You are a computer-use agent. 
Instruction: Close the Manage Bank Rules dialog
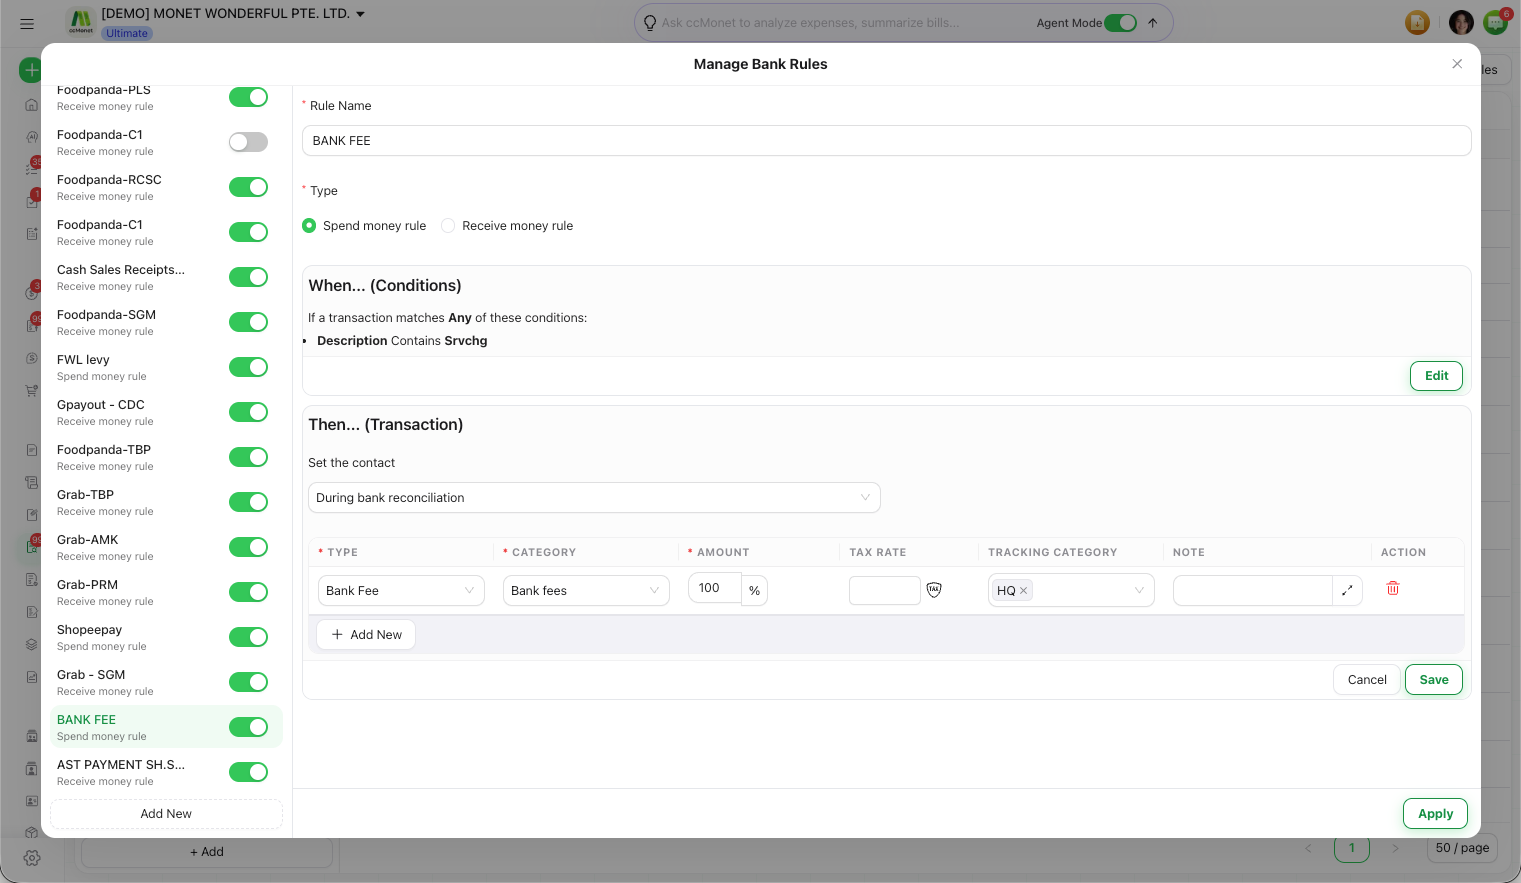click(x=1457, y=64)
